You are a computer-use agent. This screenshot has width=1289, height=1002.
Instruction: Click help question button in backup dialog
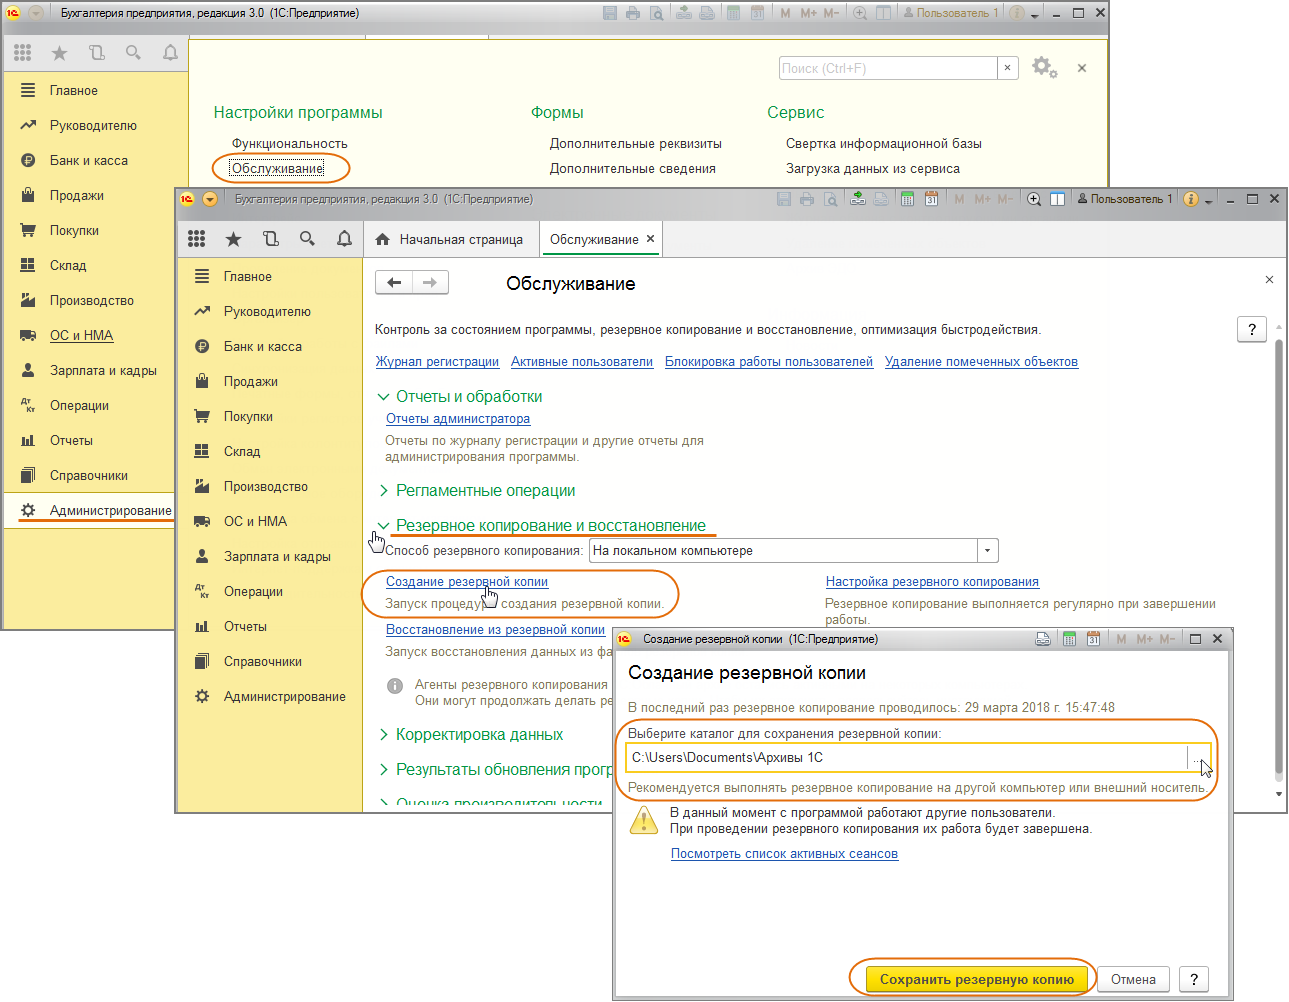1194,979
